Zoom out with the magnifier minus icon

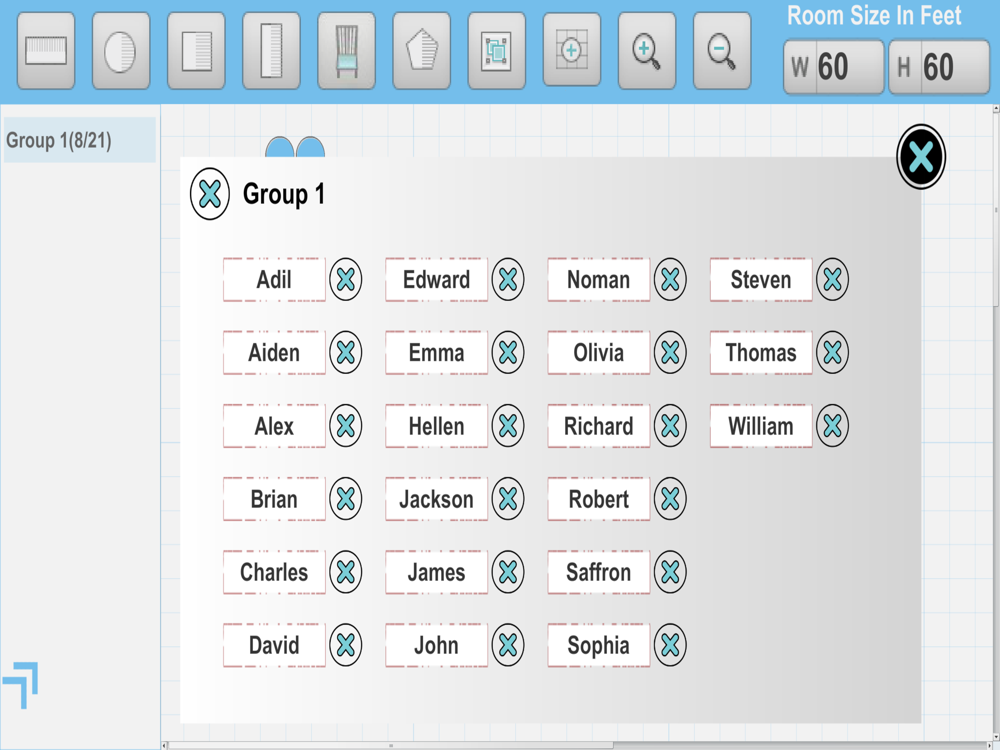(722, 50)
